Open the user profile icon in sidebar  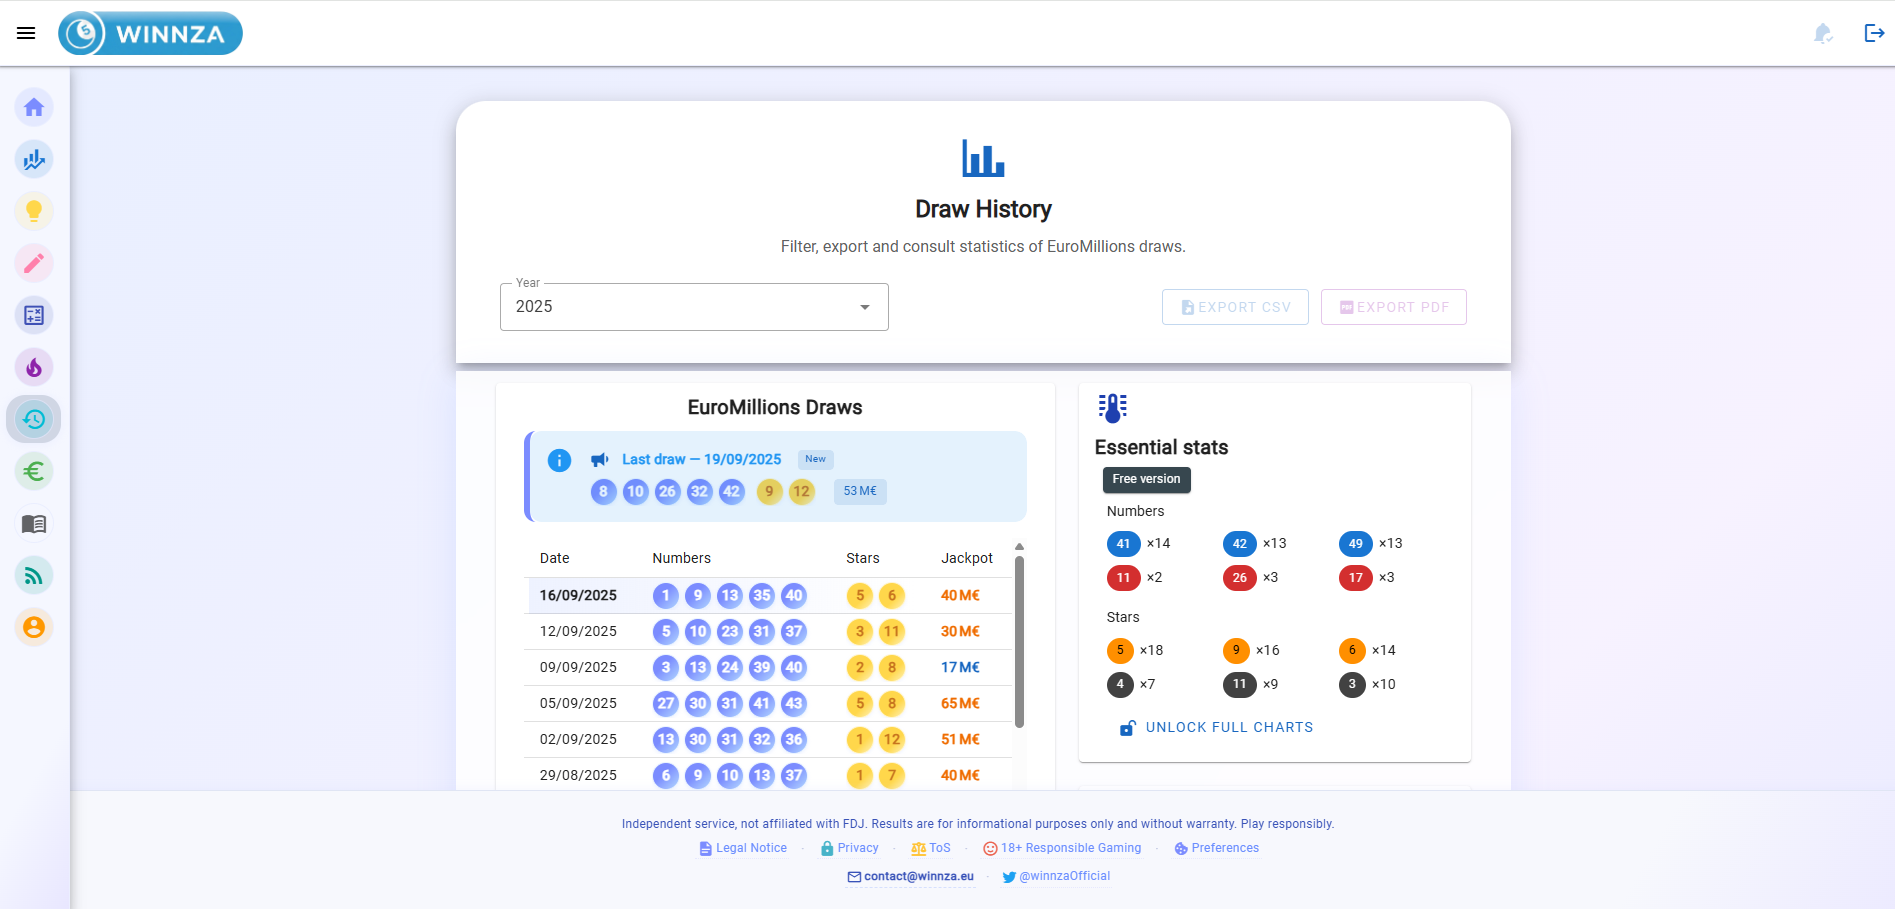34,627
